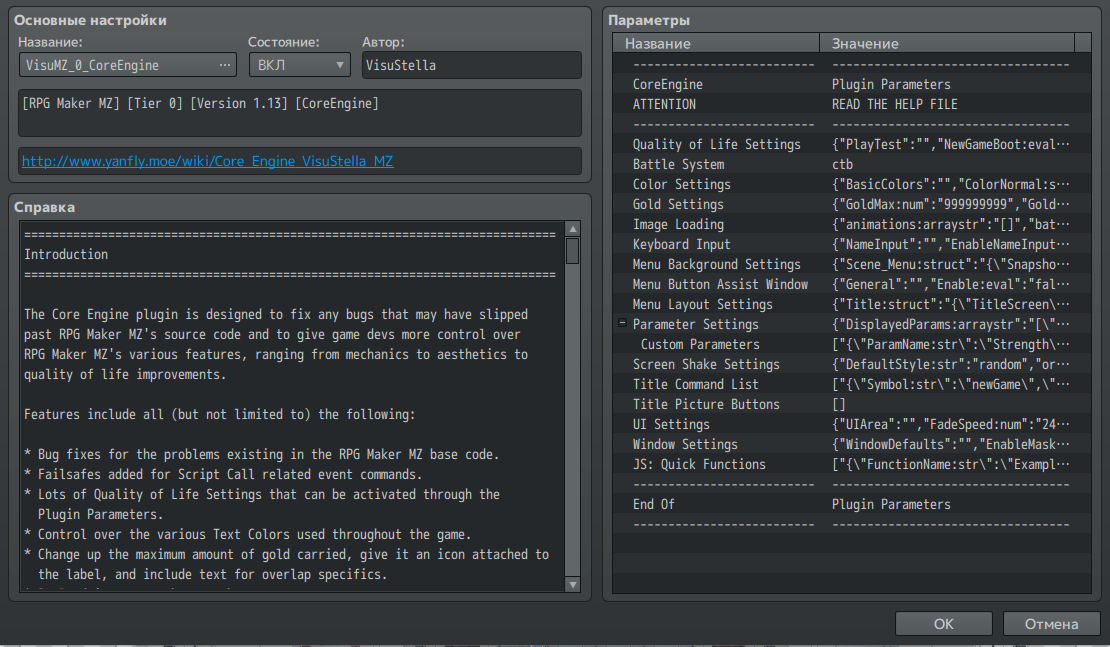Click the Plugin Parameters value of End Of row

pyautogui.click(x=891, y=504)
